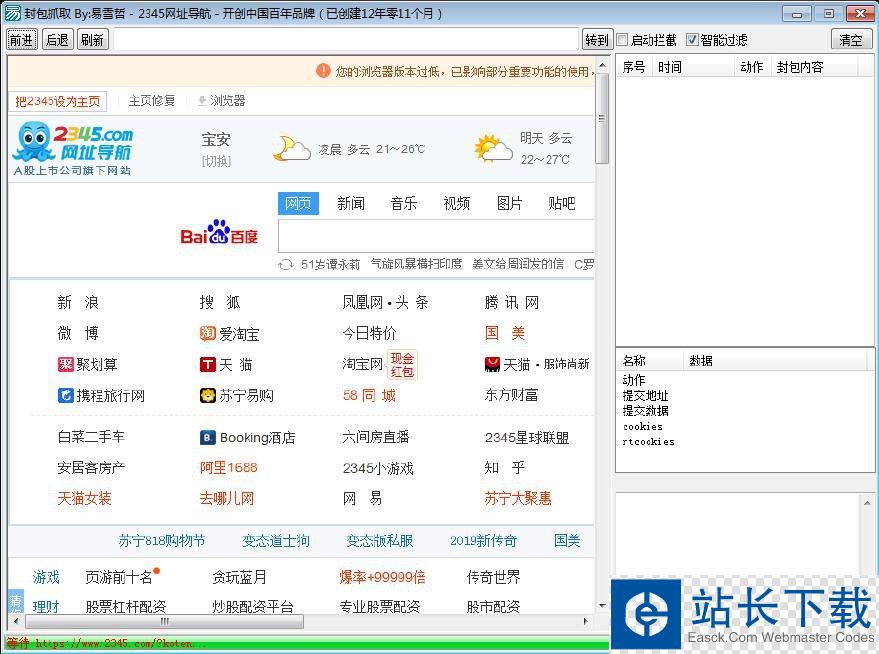Image resolution: width=879 pixels, height=654 pixels.
Task: Click the Booking酒店 blue B icon
Action: (207, 438)
